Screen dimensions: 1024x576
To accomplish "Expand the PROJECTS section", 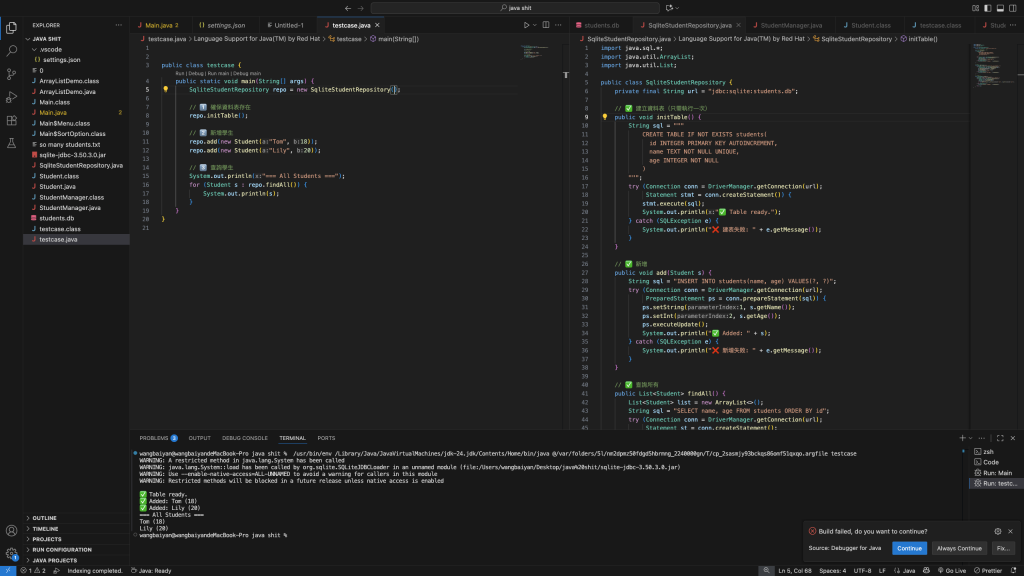I will [x=46, y=539].
